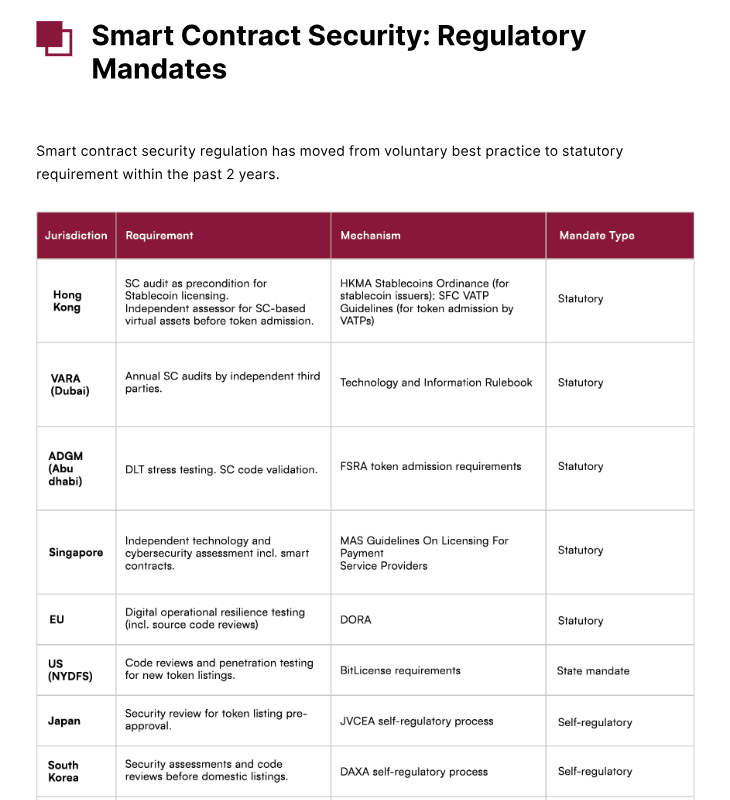The height and width of the screenshot is (800, 730).
Task: Click the VARA (Dubai) row label
Action: pos(70,384)
